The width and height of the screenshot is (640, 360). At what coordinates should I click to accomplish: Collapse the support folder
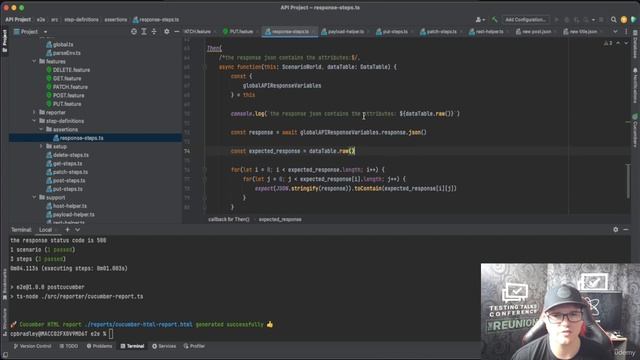(x=34, y=197)
